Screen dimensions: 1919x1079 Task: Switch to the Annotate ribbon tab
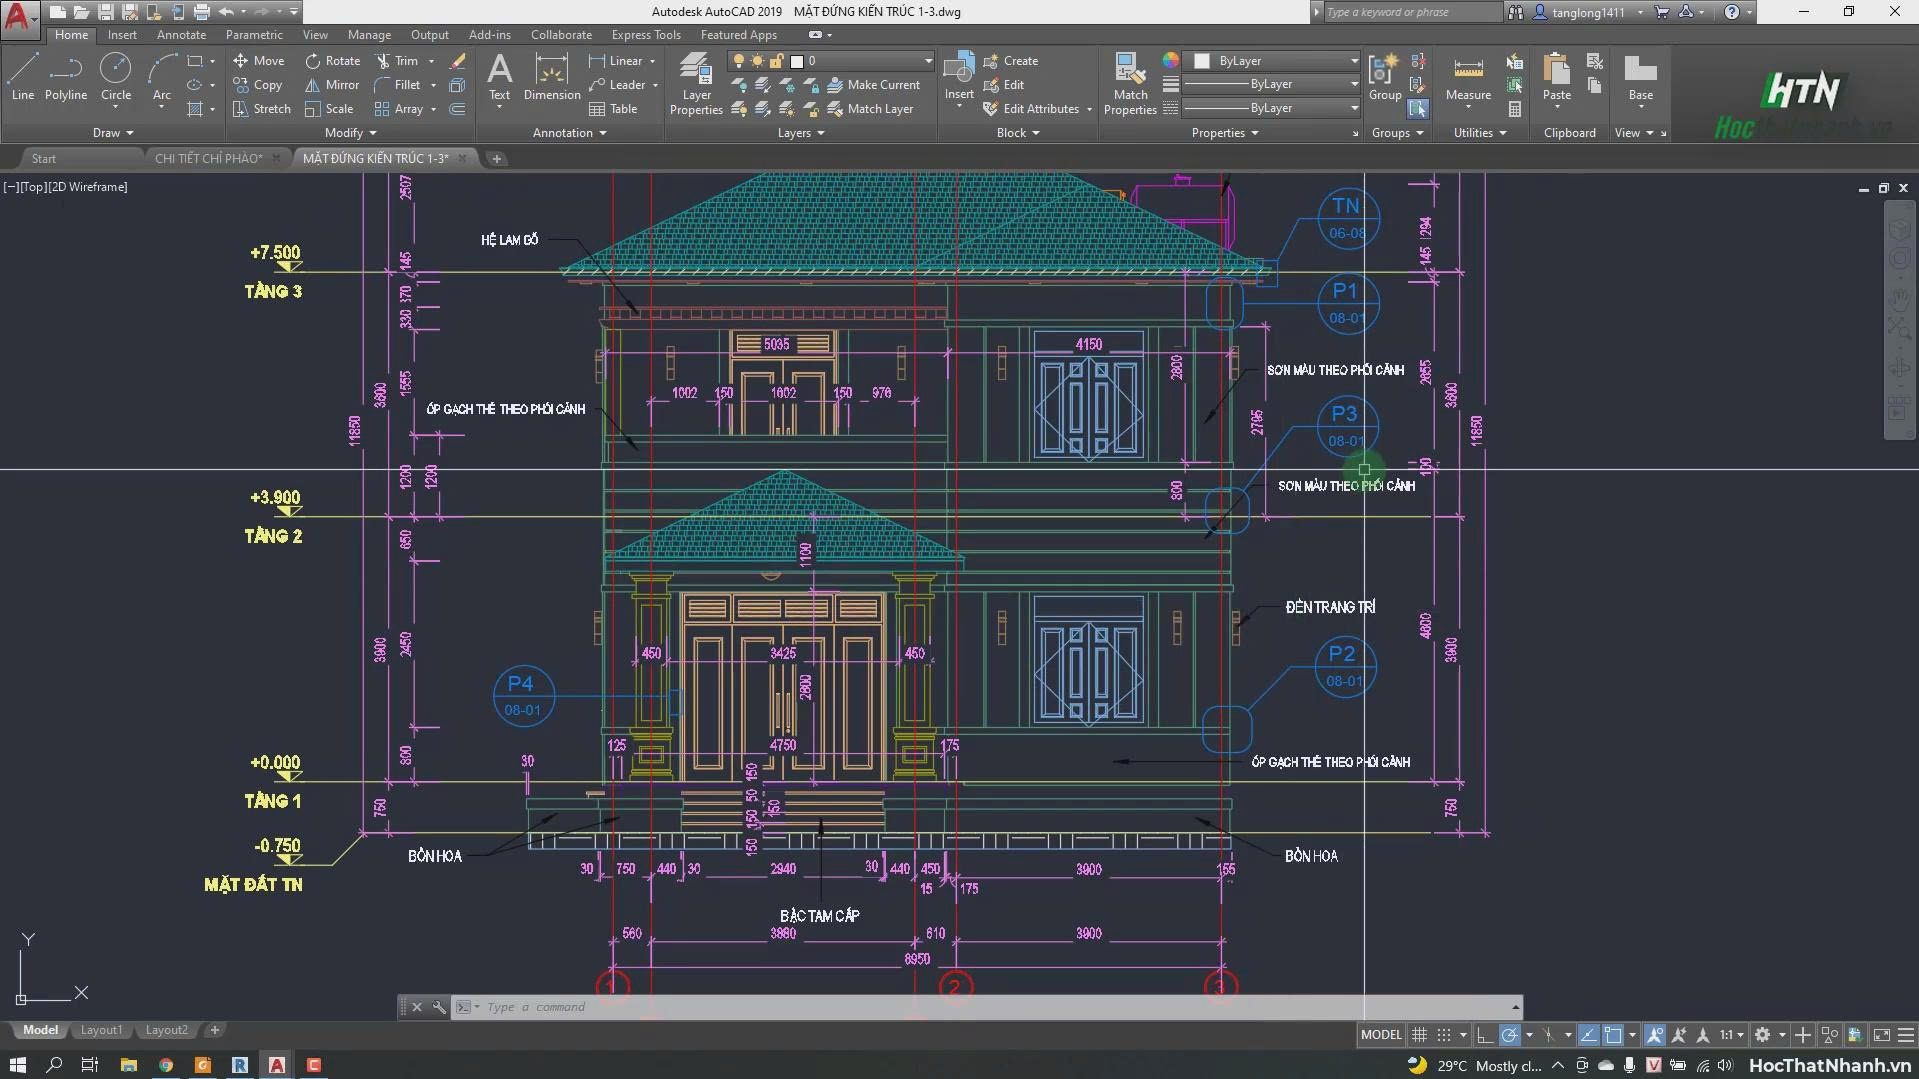point(181,35)
